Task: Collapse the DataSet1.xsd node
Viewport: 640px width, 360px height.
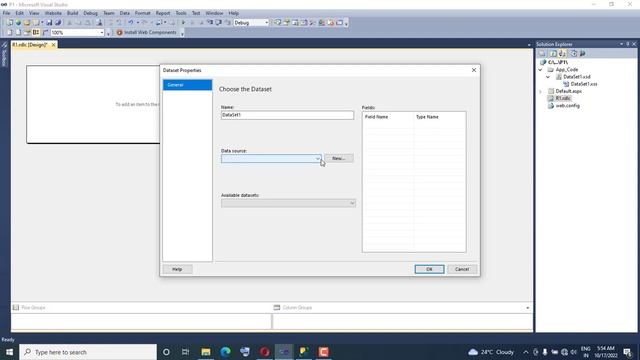Action: (x=548, y=77)
